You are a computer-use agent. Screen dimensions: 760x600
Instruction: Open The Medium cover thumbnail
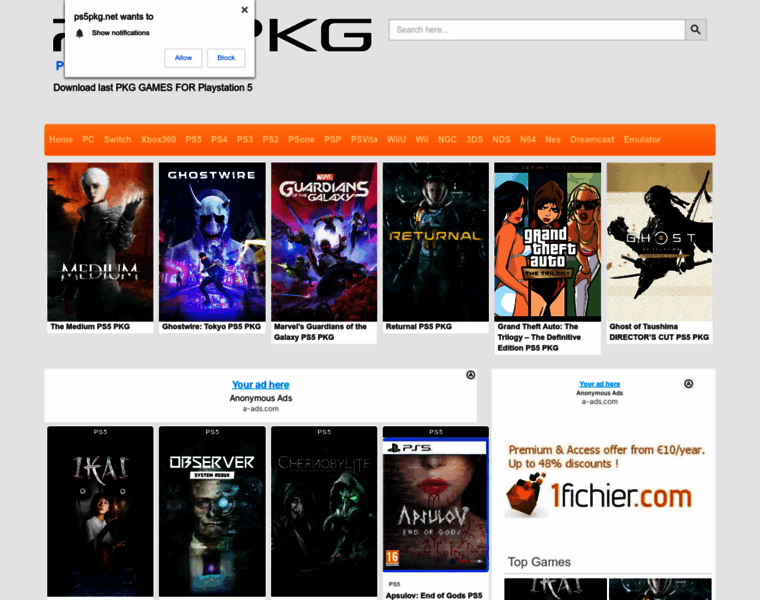coord(100,242)
